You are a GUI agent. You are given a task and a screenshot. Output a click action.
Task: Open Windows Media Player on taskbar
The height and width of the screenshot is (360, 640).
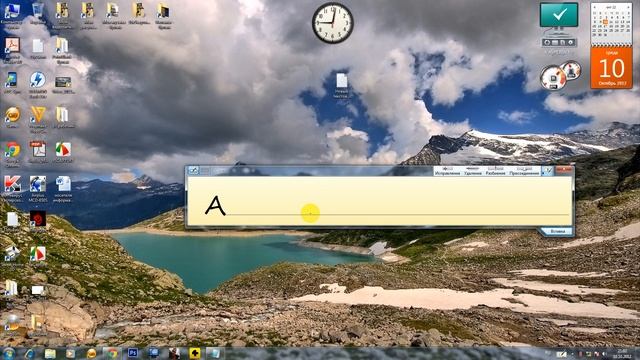[71, 353]
